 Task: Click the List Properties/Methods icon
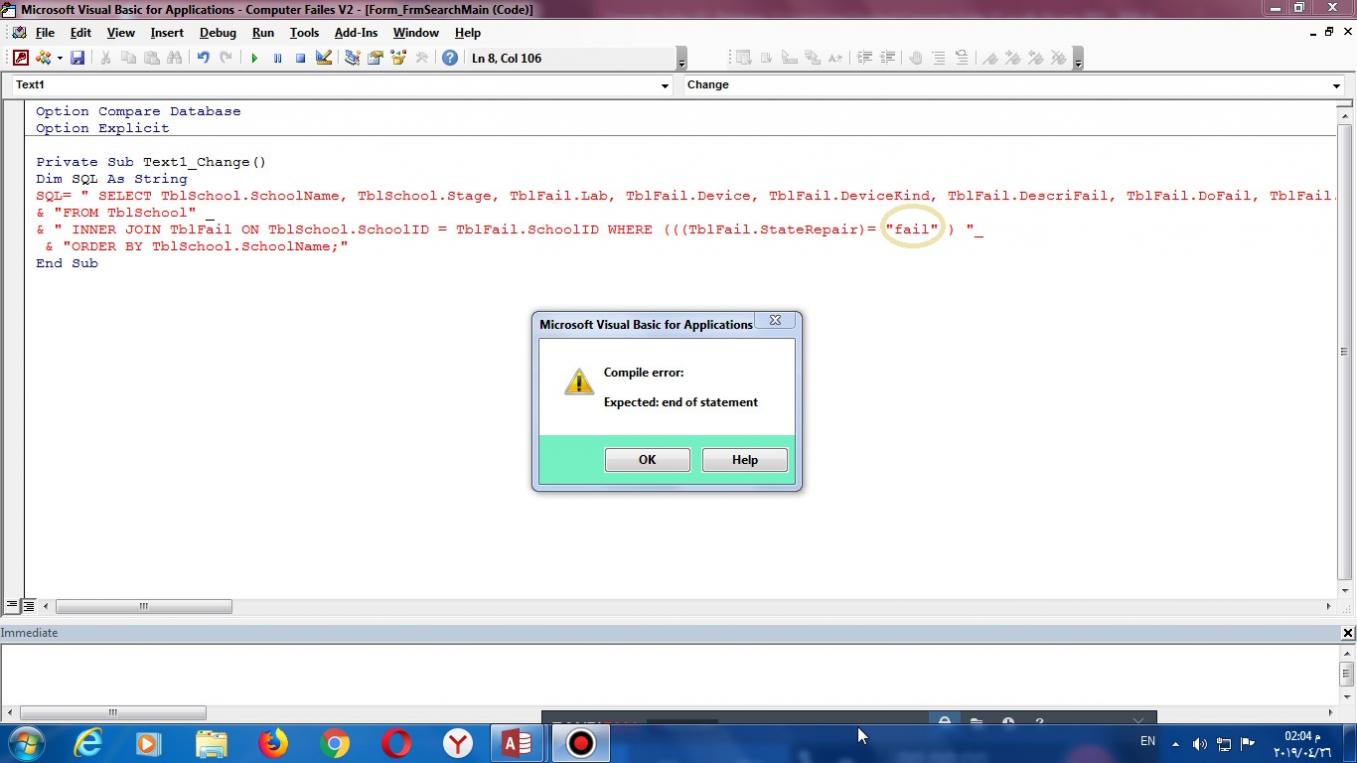pos(743,58)
